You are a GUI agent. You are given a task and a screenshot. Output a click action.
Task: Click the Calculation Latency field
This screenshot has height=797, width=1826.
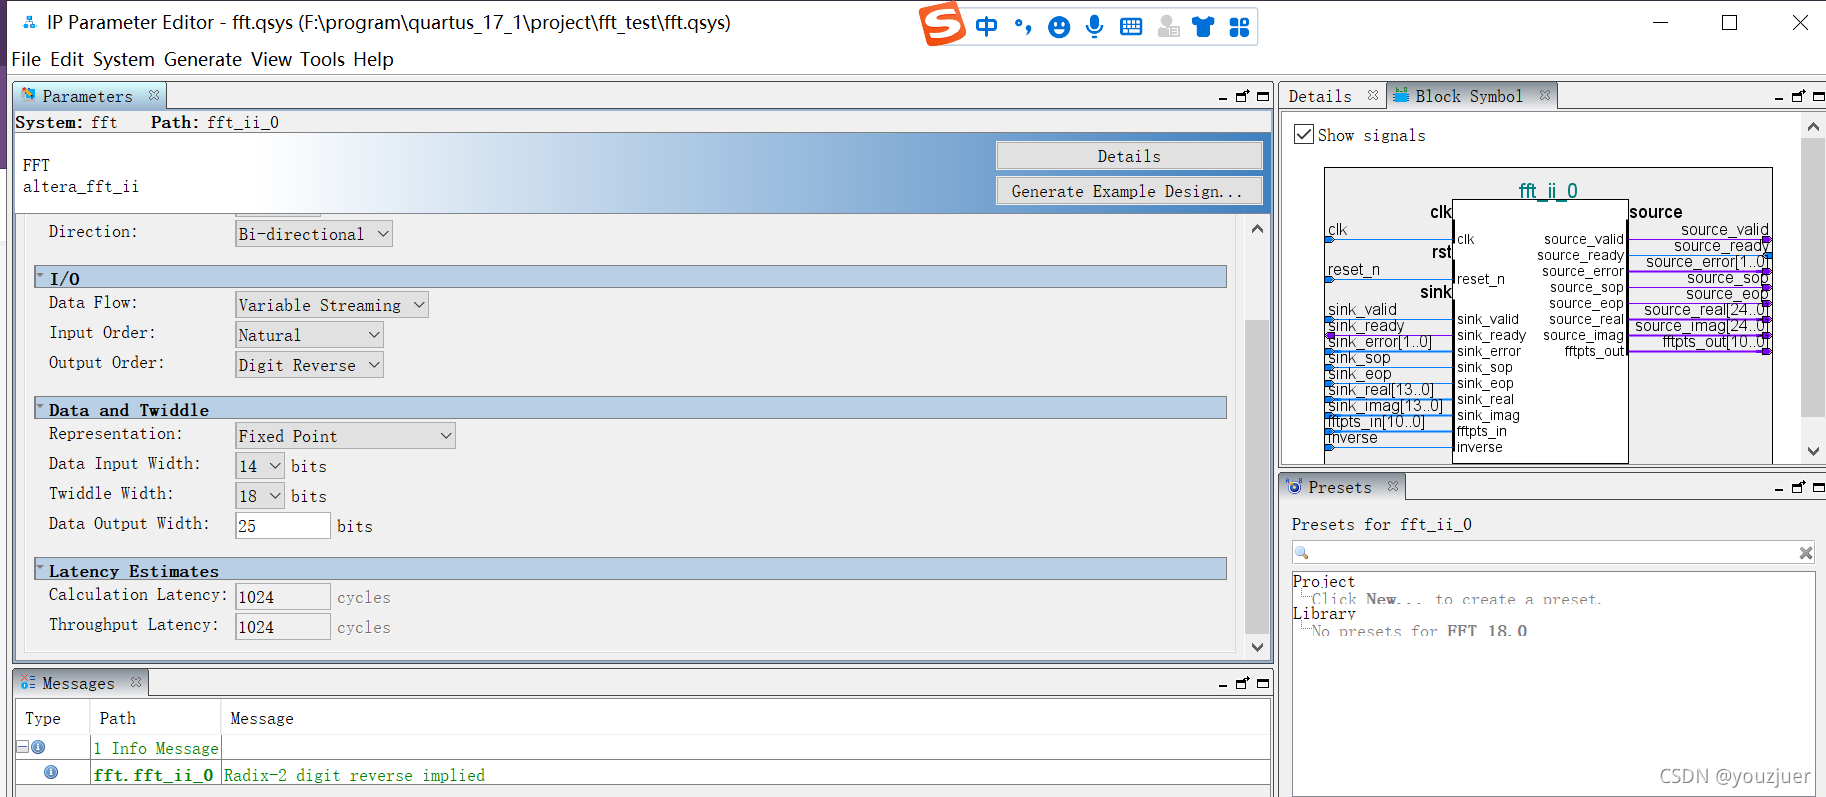point(283,597)
